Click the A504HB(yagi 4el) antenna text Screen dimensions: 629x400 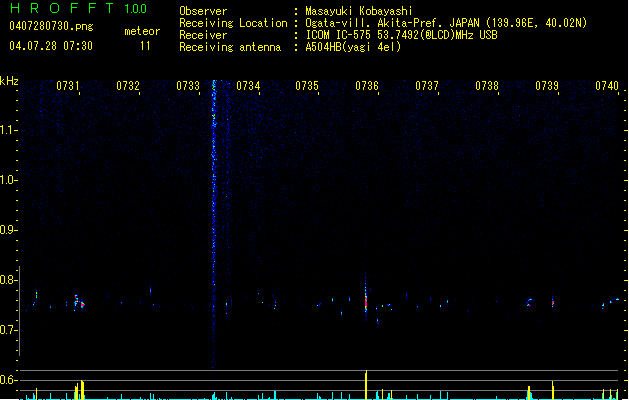(x=353, y=47)
